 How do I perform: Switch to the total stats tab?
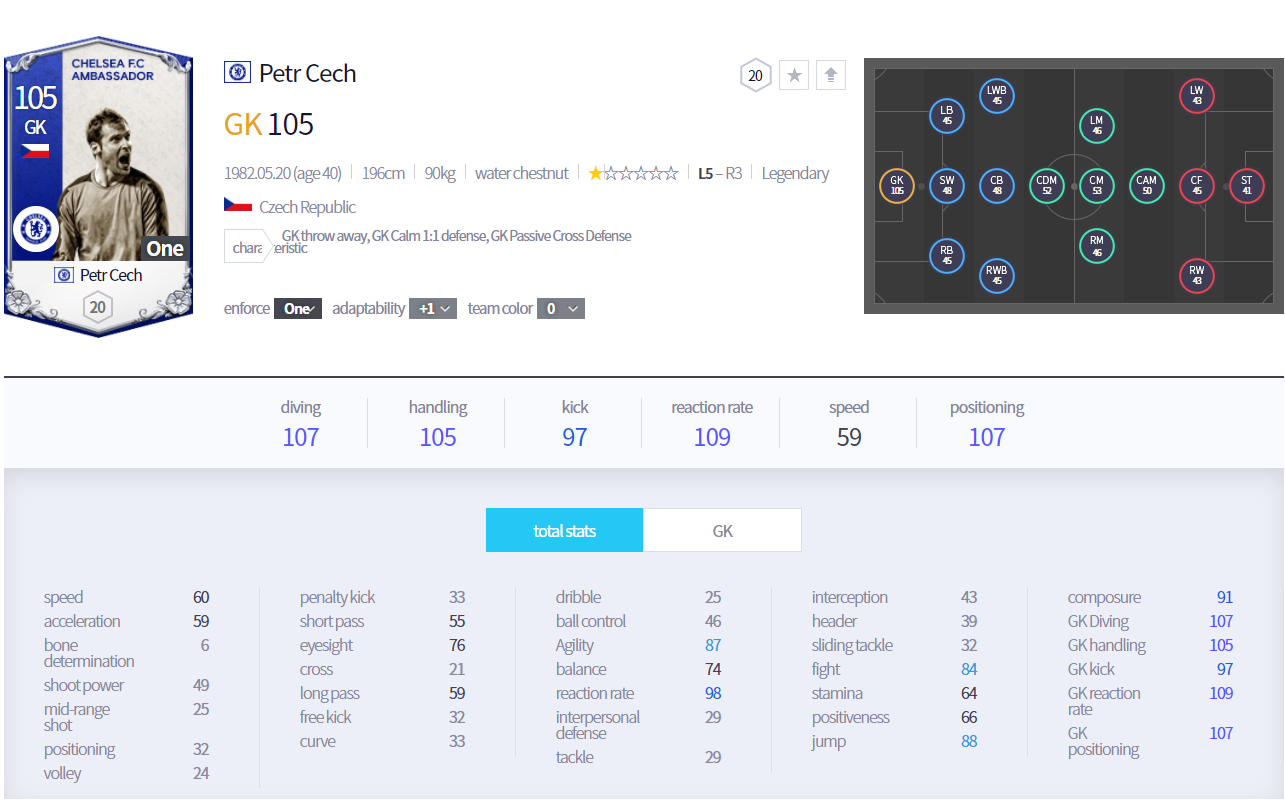click(x=564, y=531)
